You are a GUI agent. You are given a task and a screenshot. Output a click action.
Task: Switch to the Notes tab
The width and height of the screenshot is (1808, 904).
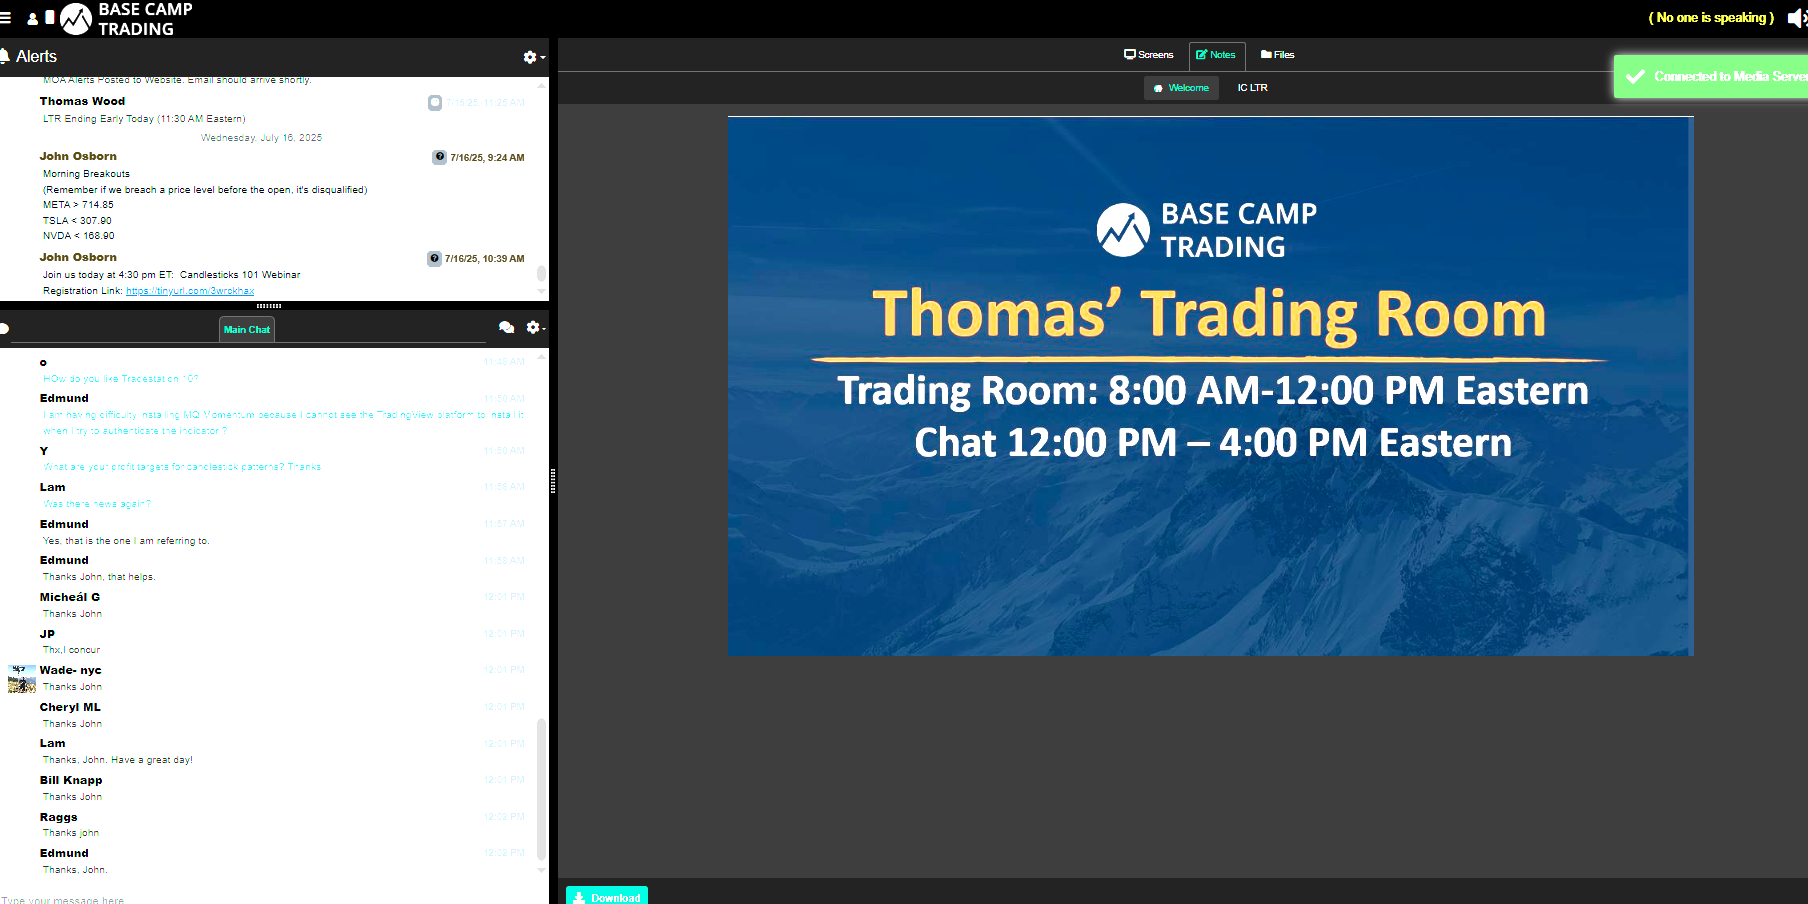1216,55
